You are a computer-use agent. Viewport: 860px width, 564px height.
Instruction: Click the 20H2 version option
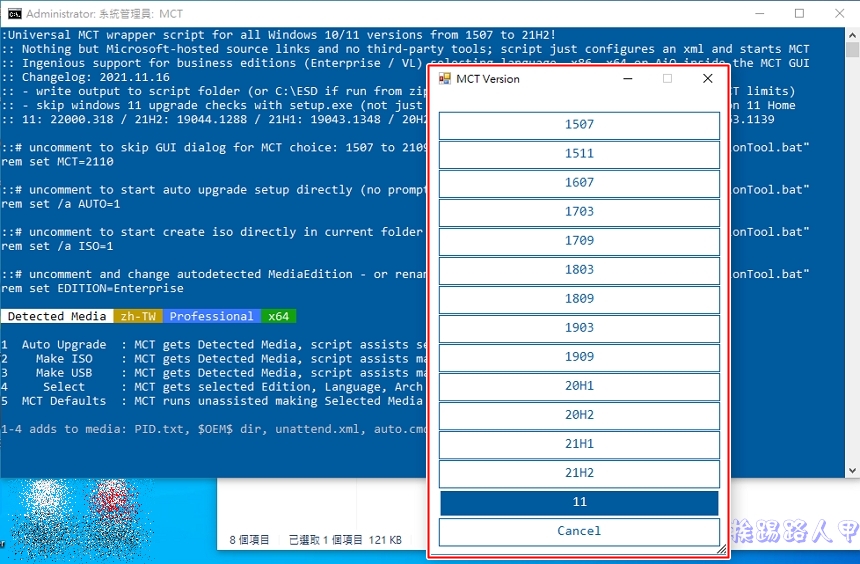[579, 415]
